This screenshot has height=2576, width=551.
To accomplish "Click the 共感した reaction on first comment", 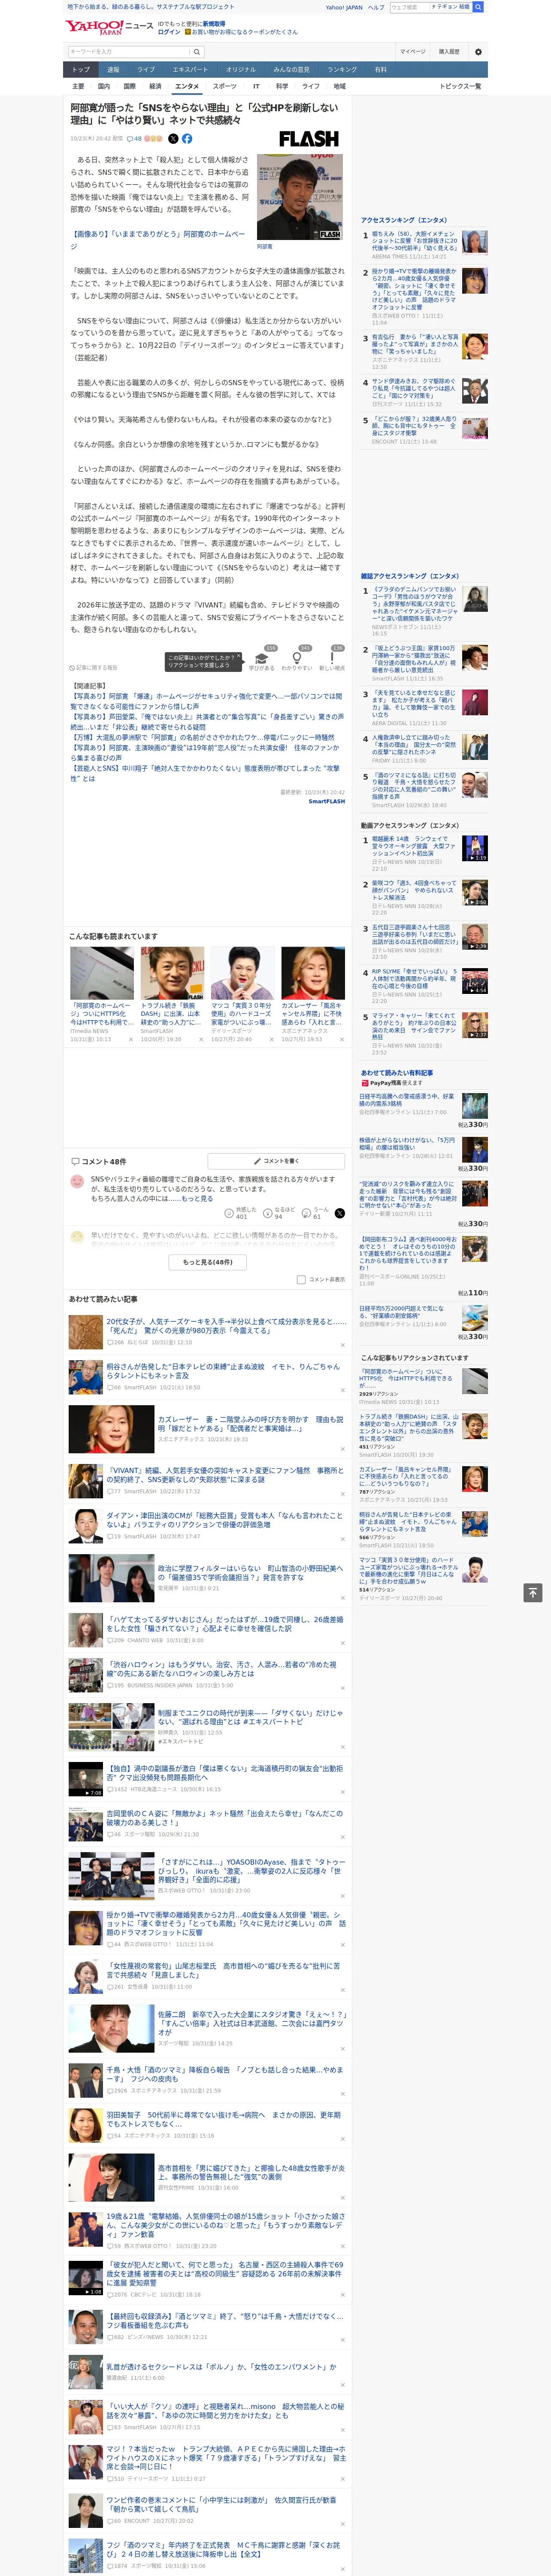I will [x=241, y=1213].
